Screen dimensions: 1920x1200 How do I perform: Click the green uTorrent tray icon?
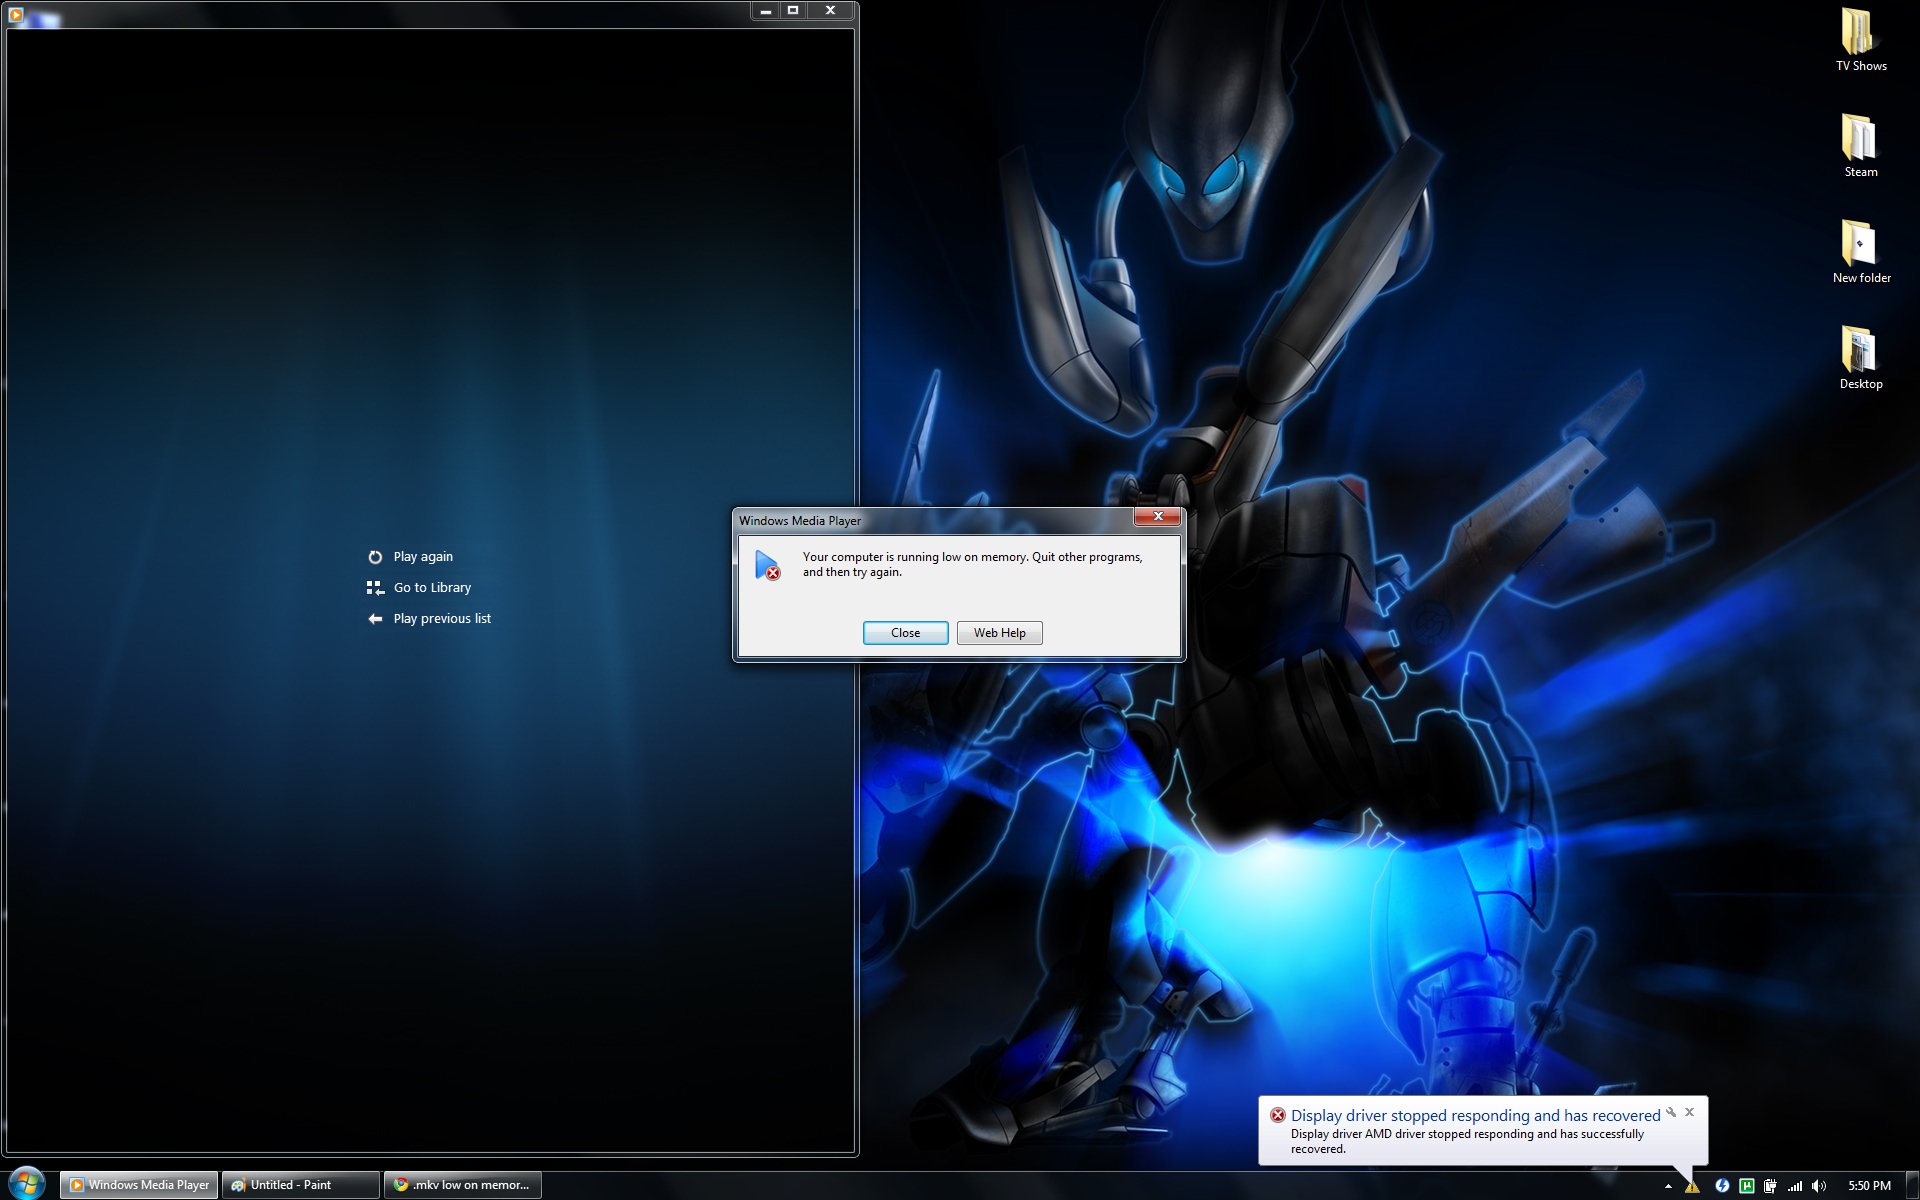coord(1746,1186)
